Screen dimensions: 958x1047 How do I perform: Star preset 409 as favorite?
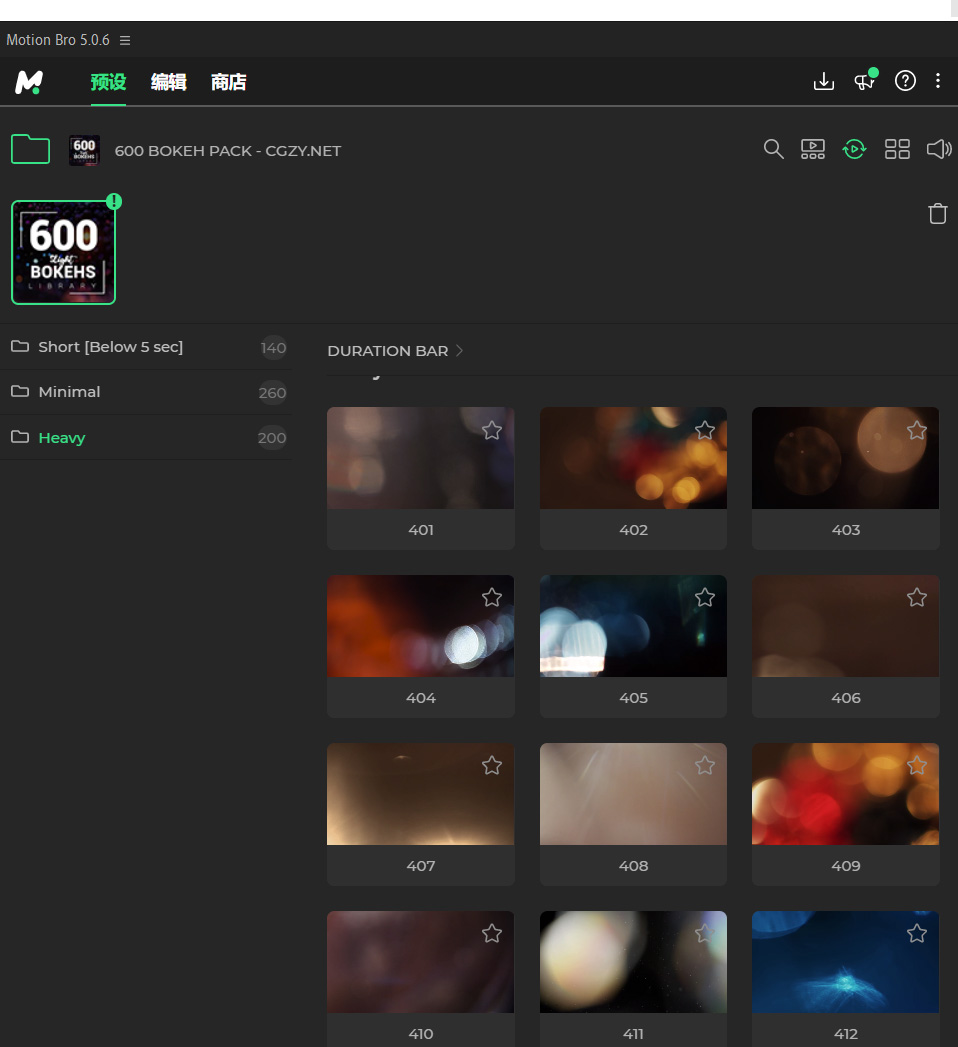point(917,766)
